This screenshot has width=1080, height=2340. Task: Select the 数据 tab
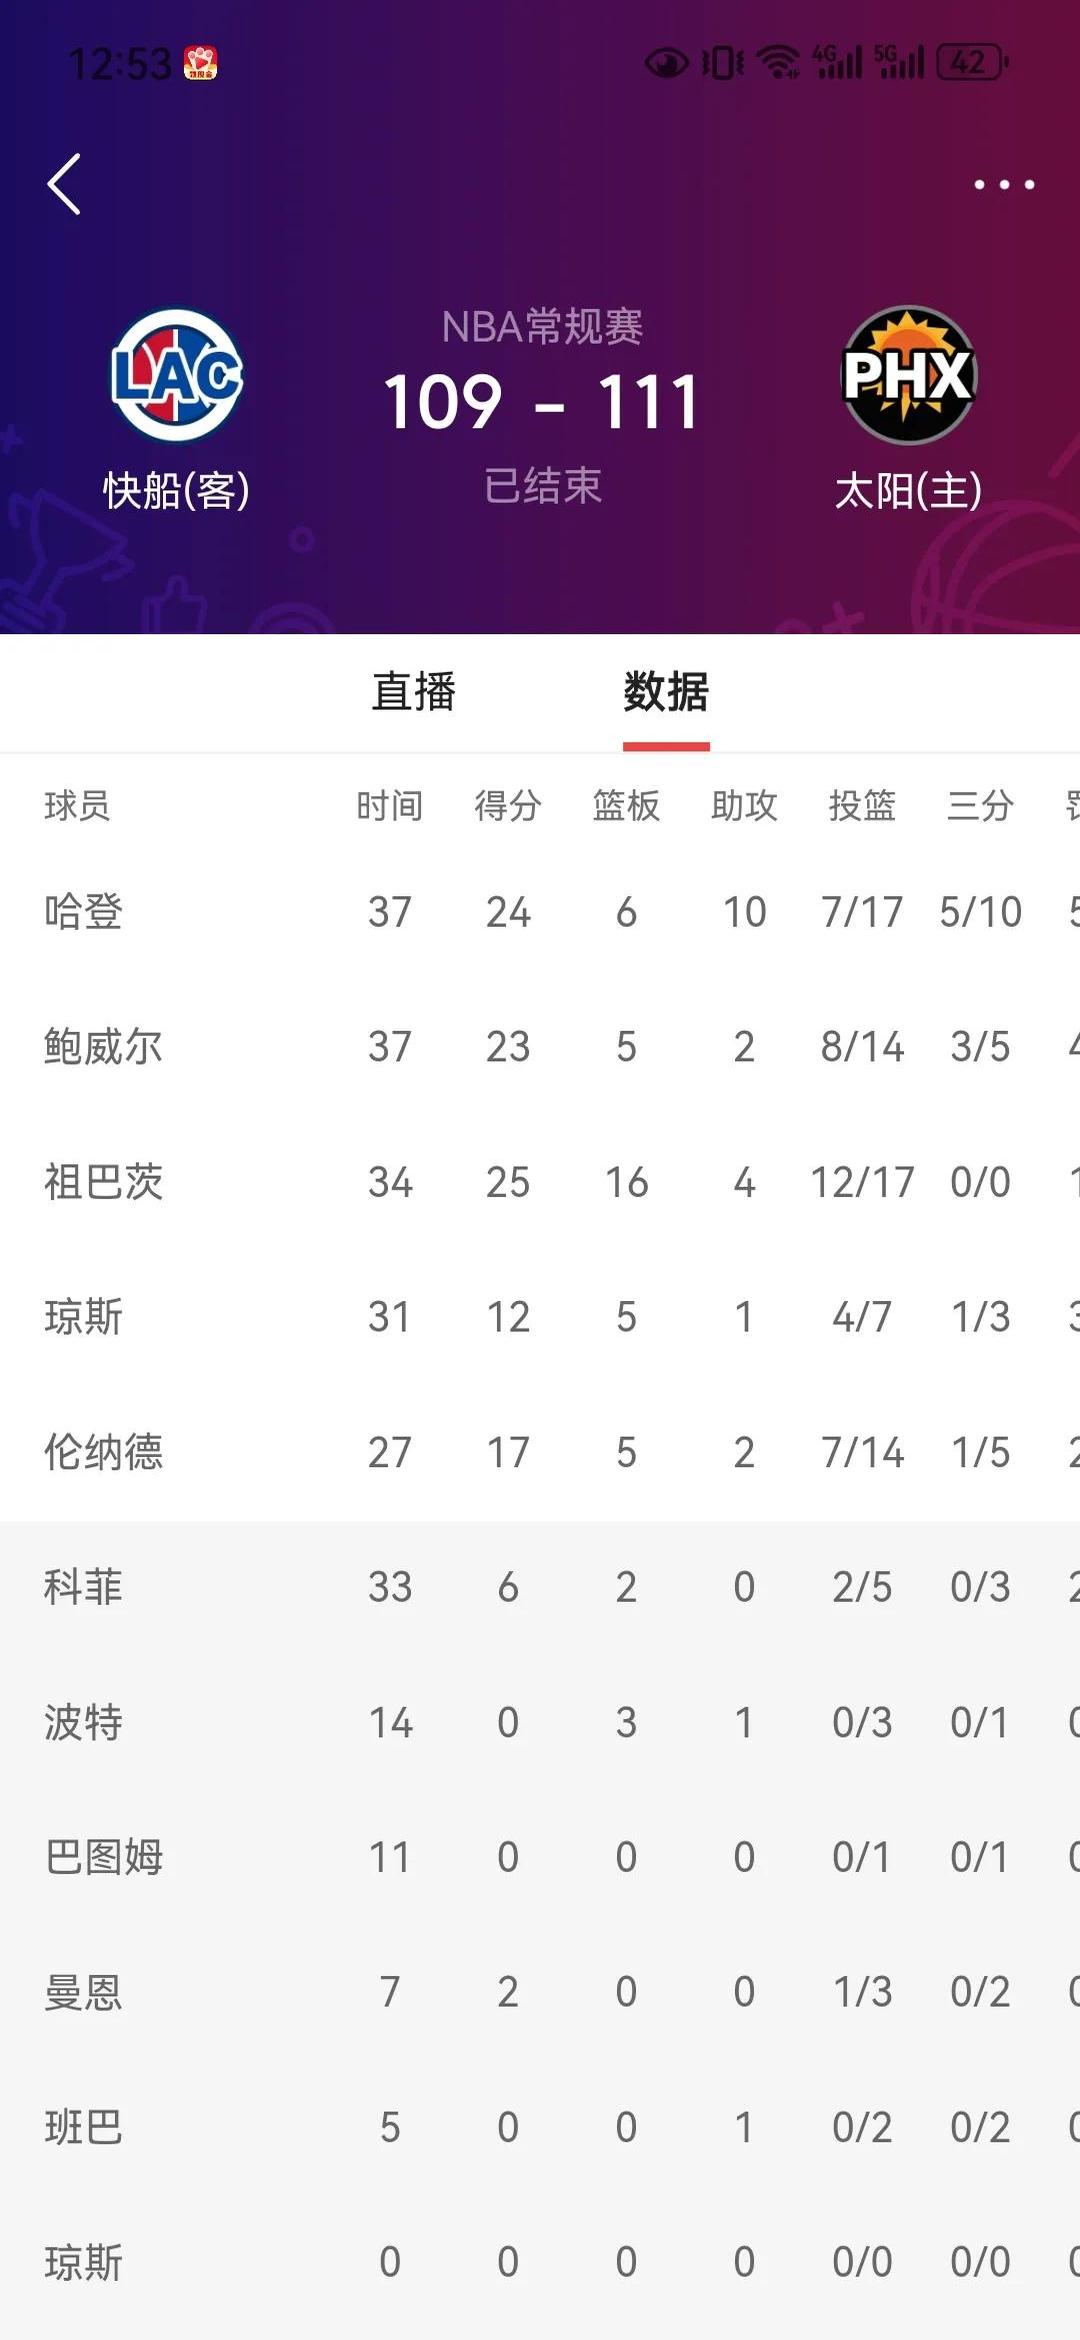point(666,692)
